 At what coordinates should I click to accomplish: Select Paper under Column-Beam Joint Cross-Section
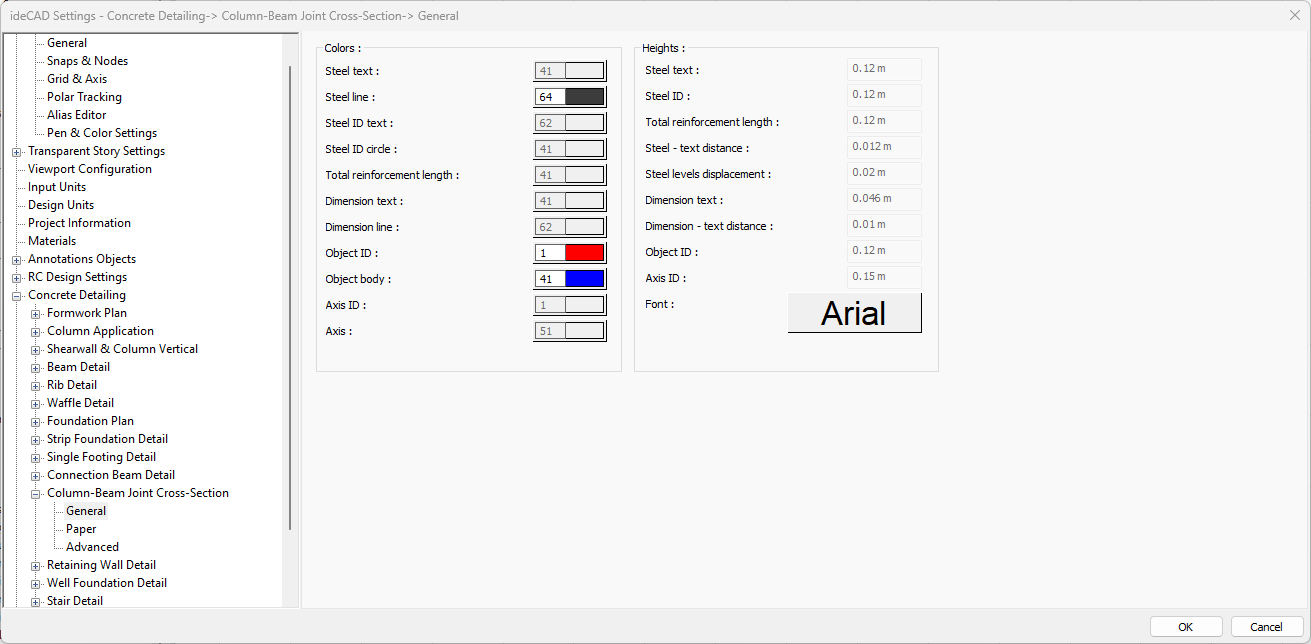[x=81, y=529]
